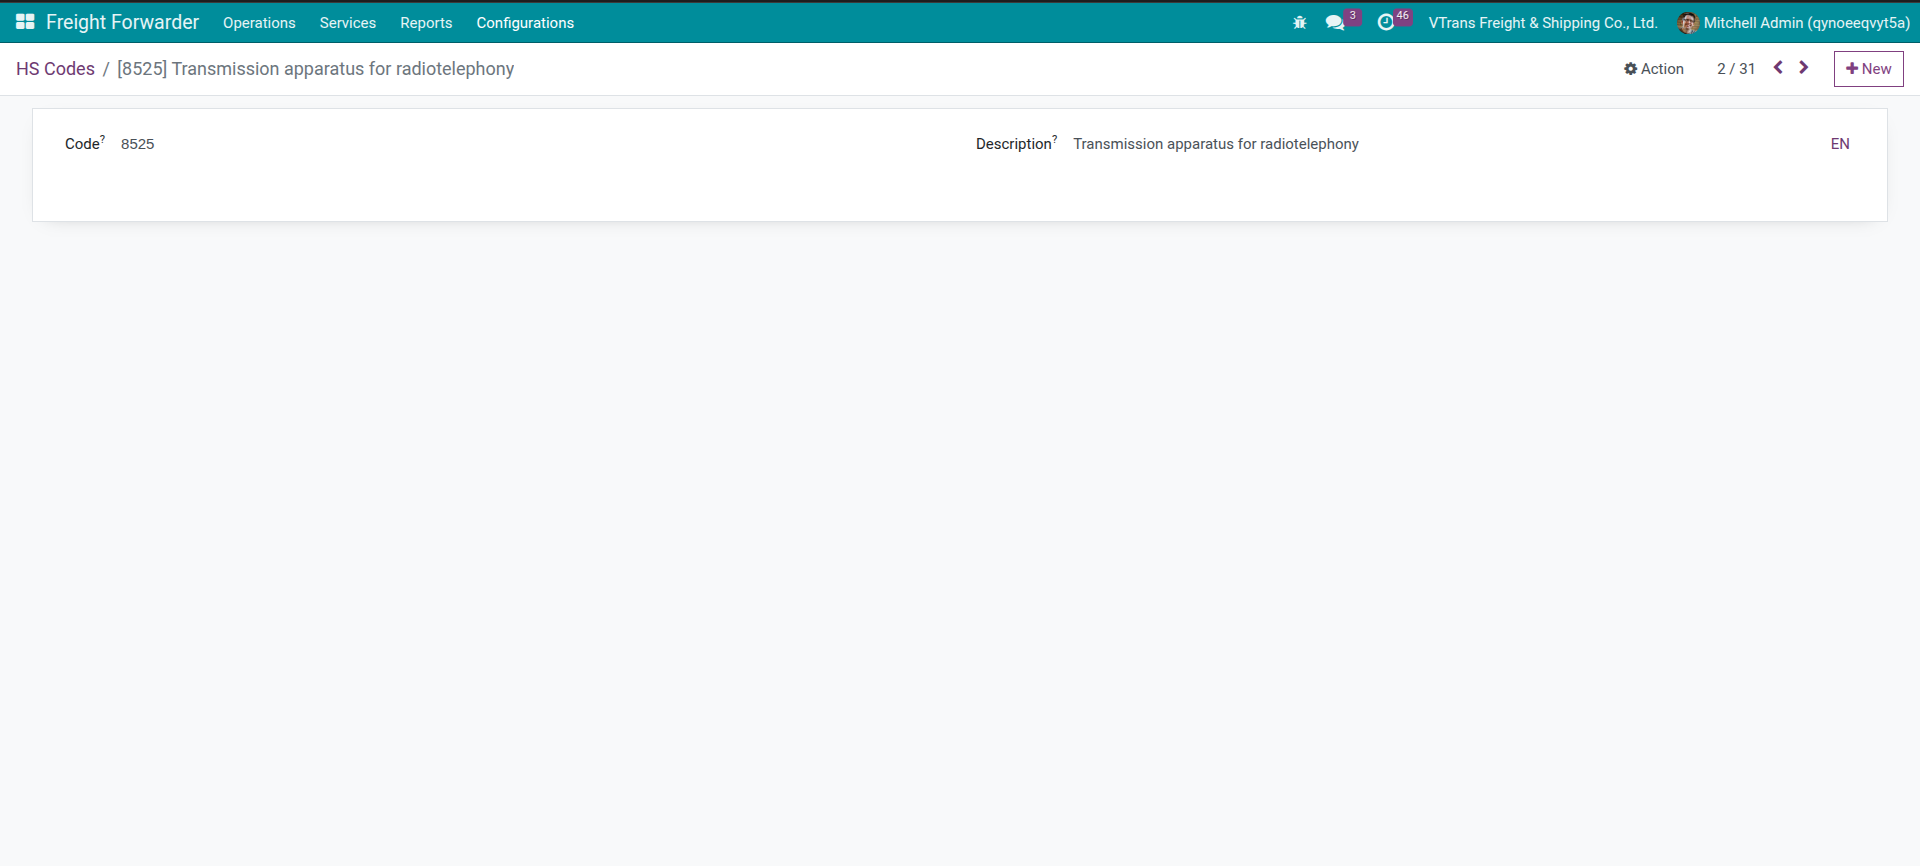Open the home apps grid menu icon
Screen dimensions: 1920x866
pos(25,22)
